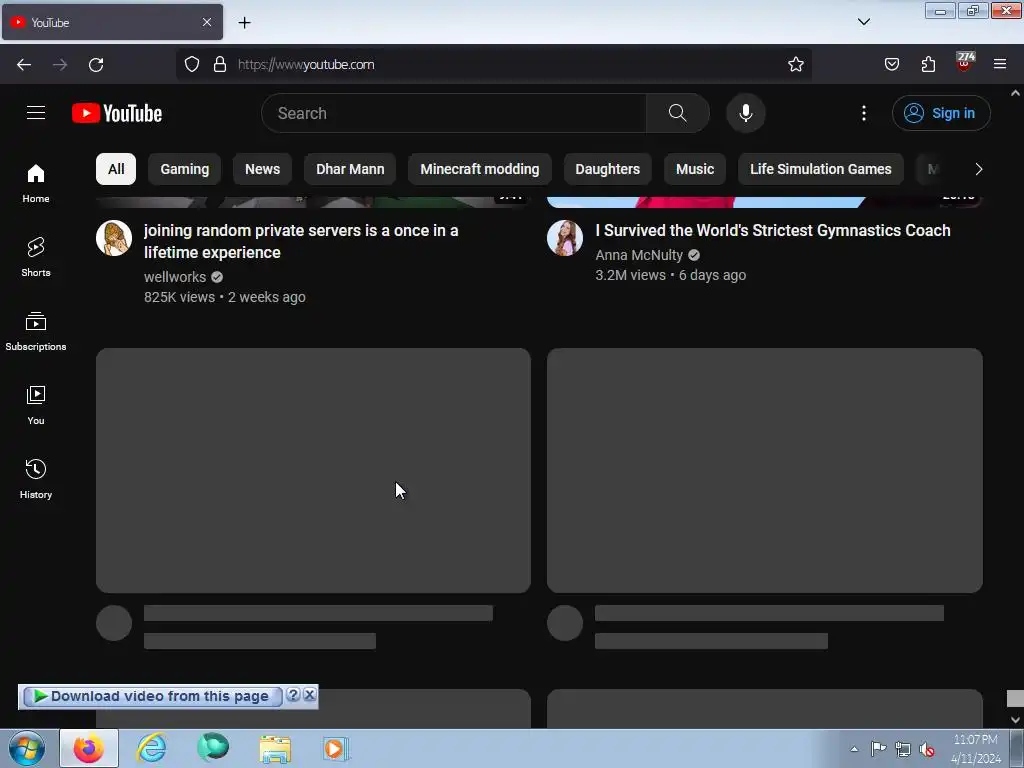List all tabs dropdown arrow
The image size is (1024, 768).
(x=863, y=22)
